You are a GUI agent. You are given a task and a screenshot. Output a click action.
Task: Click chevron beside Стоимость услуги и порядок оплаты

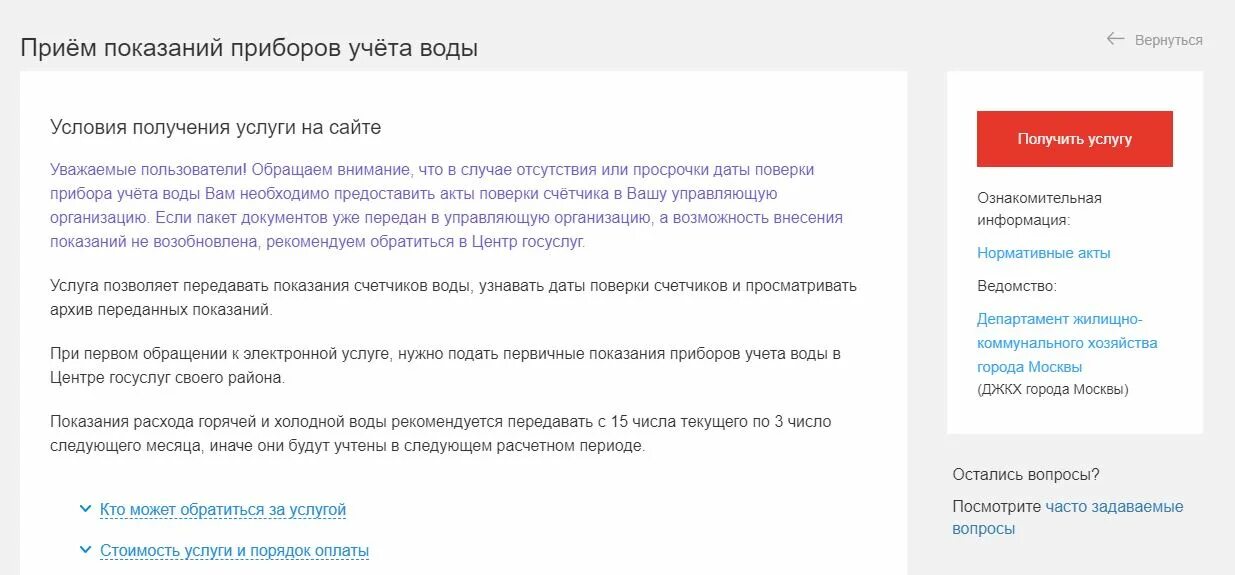(85, 550)
